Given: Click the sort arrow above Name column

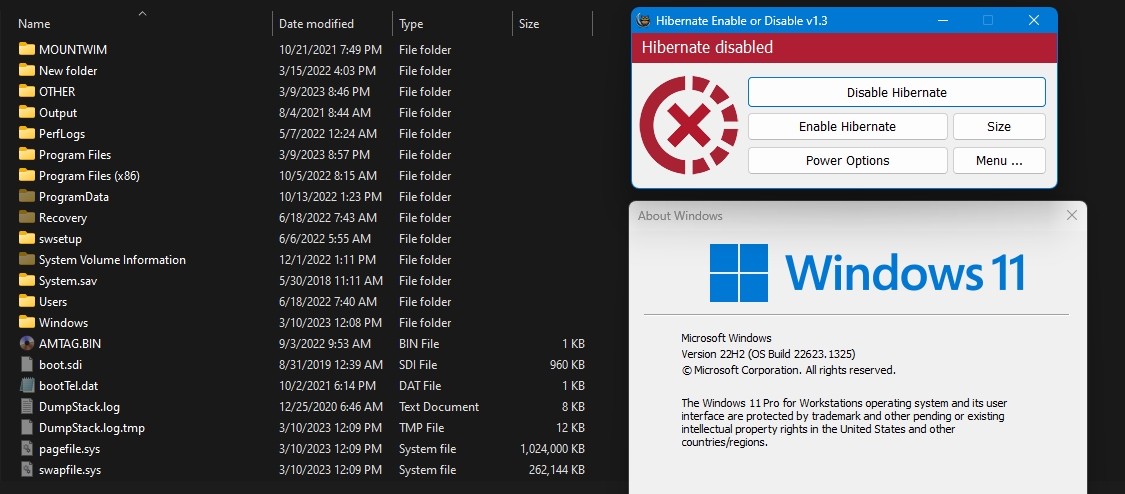Looking at the screenshot, I should [142, 14].
